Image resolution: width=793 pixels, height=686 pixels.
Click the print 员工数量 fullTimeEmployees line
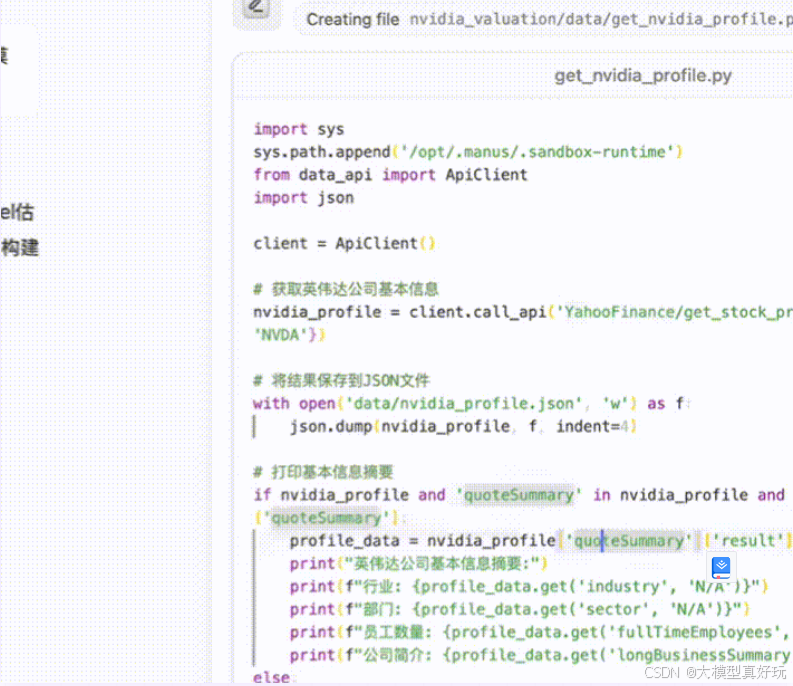pyautogui.click(x=541, y=632)
